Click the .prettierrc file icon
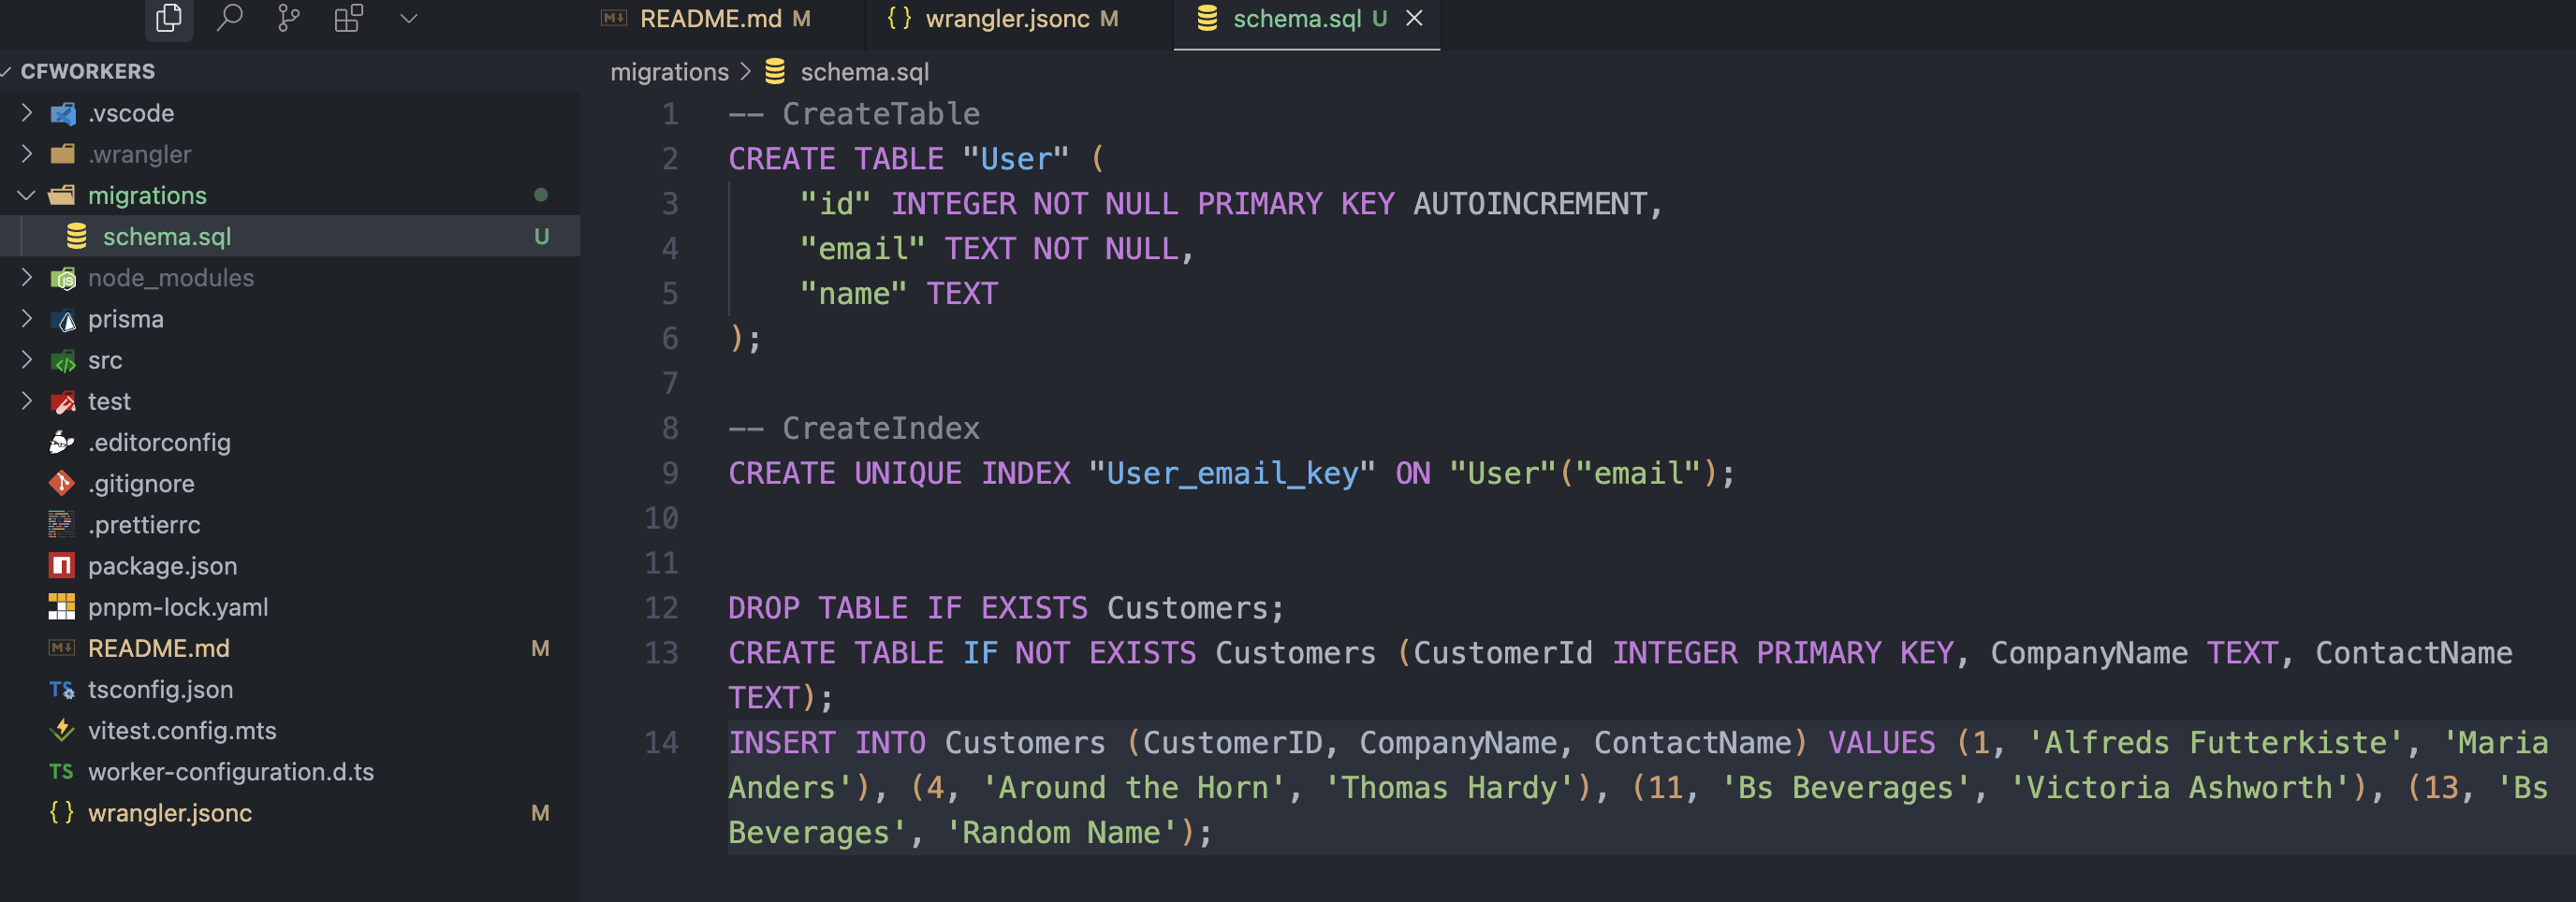This screenshot has width=2576, height=902. [62, 524]
